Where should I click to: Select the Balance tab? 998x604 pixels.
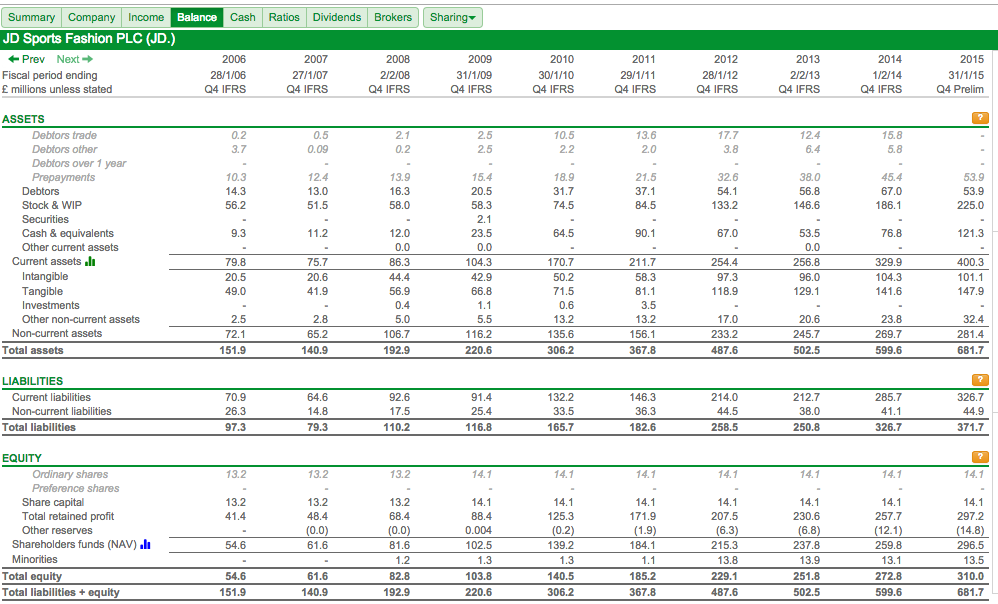(197, 17)
